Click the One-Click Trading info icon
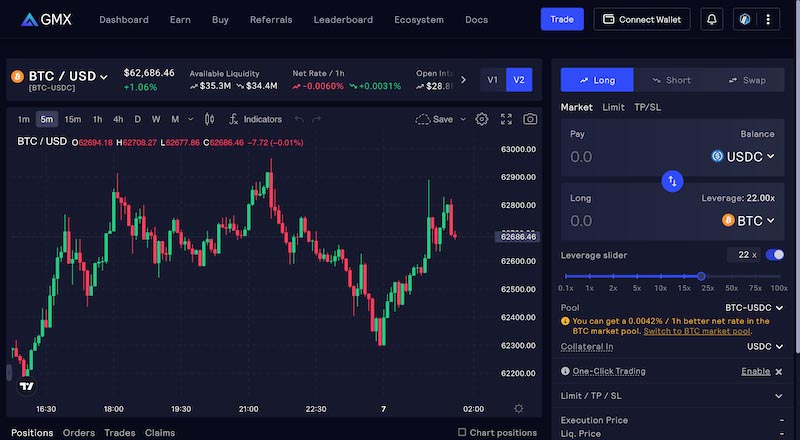This screenshot has height=440, width=800. (565, 371)
